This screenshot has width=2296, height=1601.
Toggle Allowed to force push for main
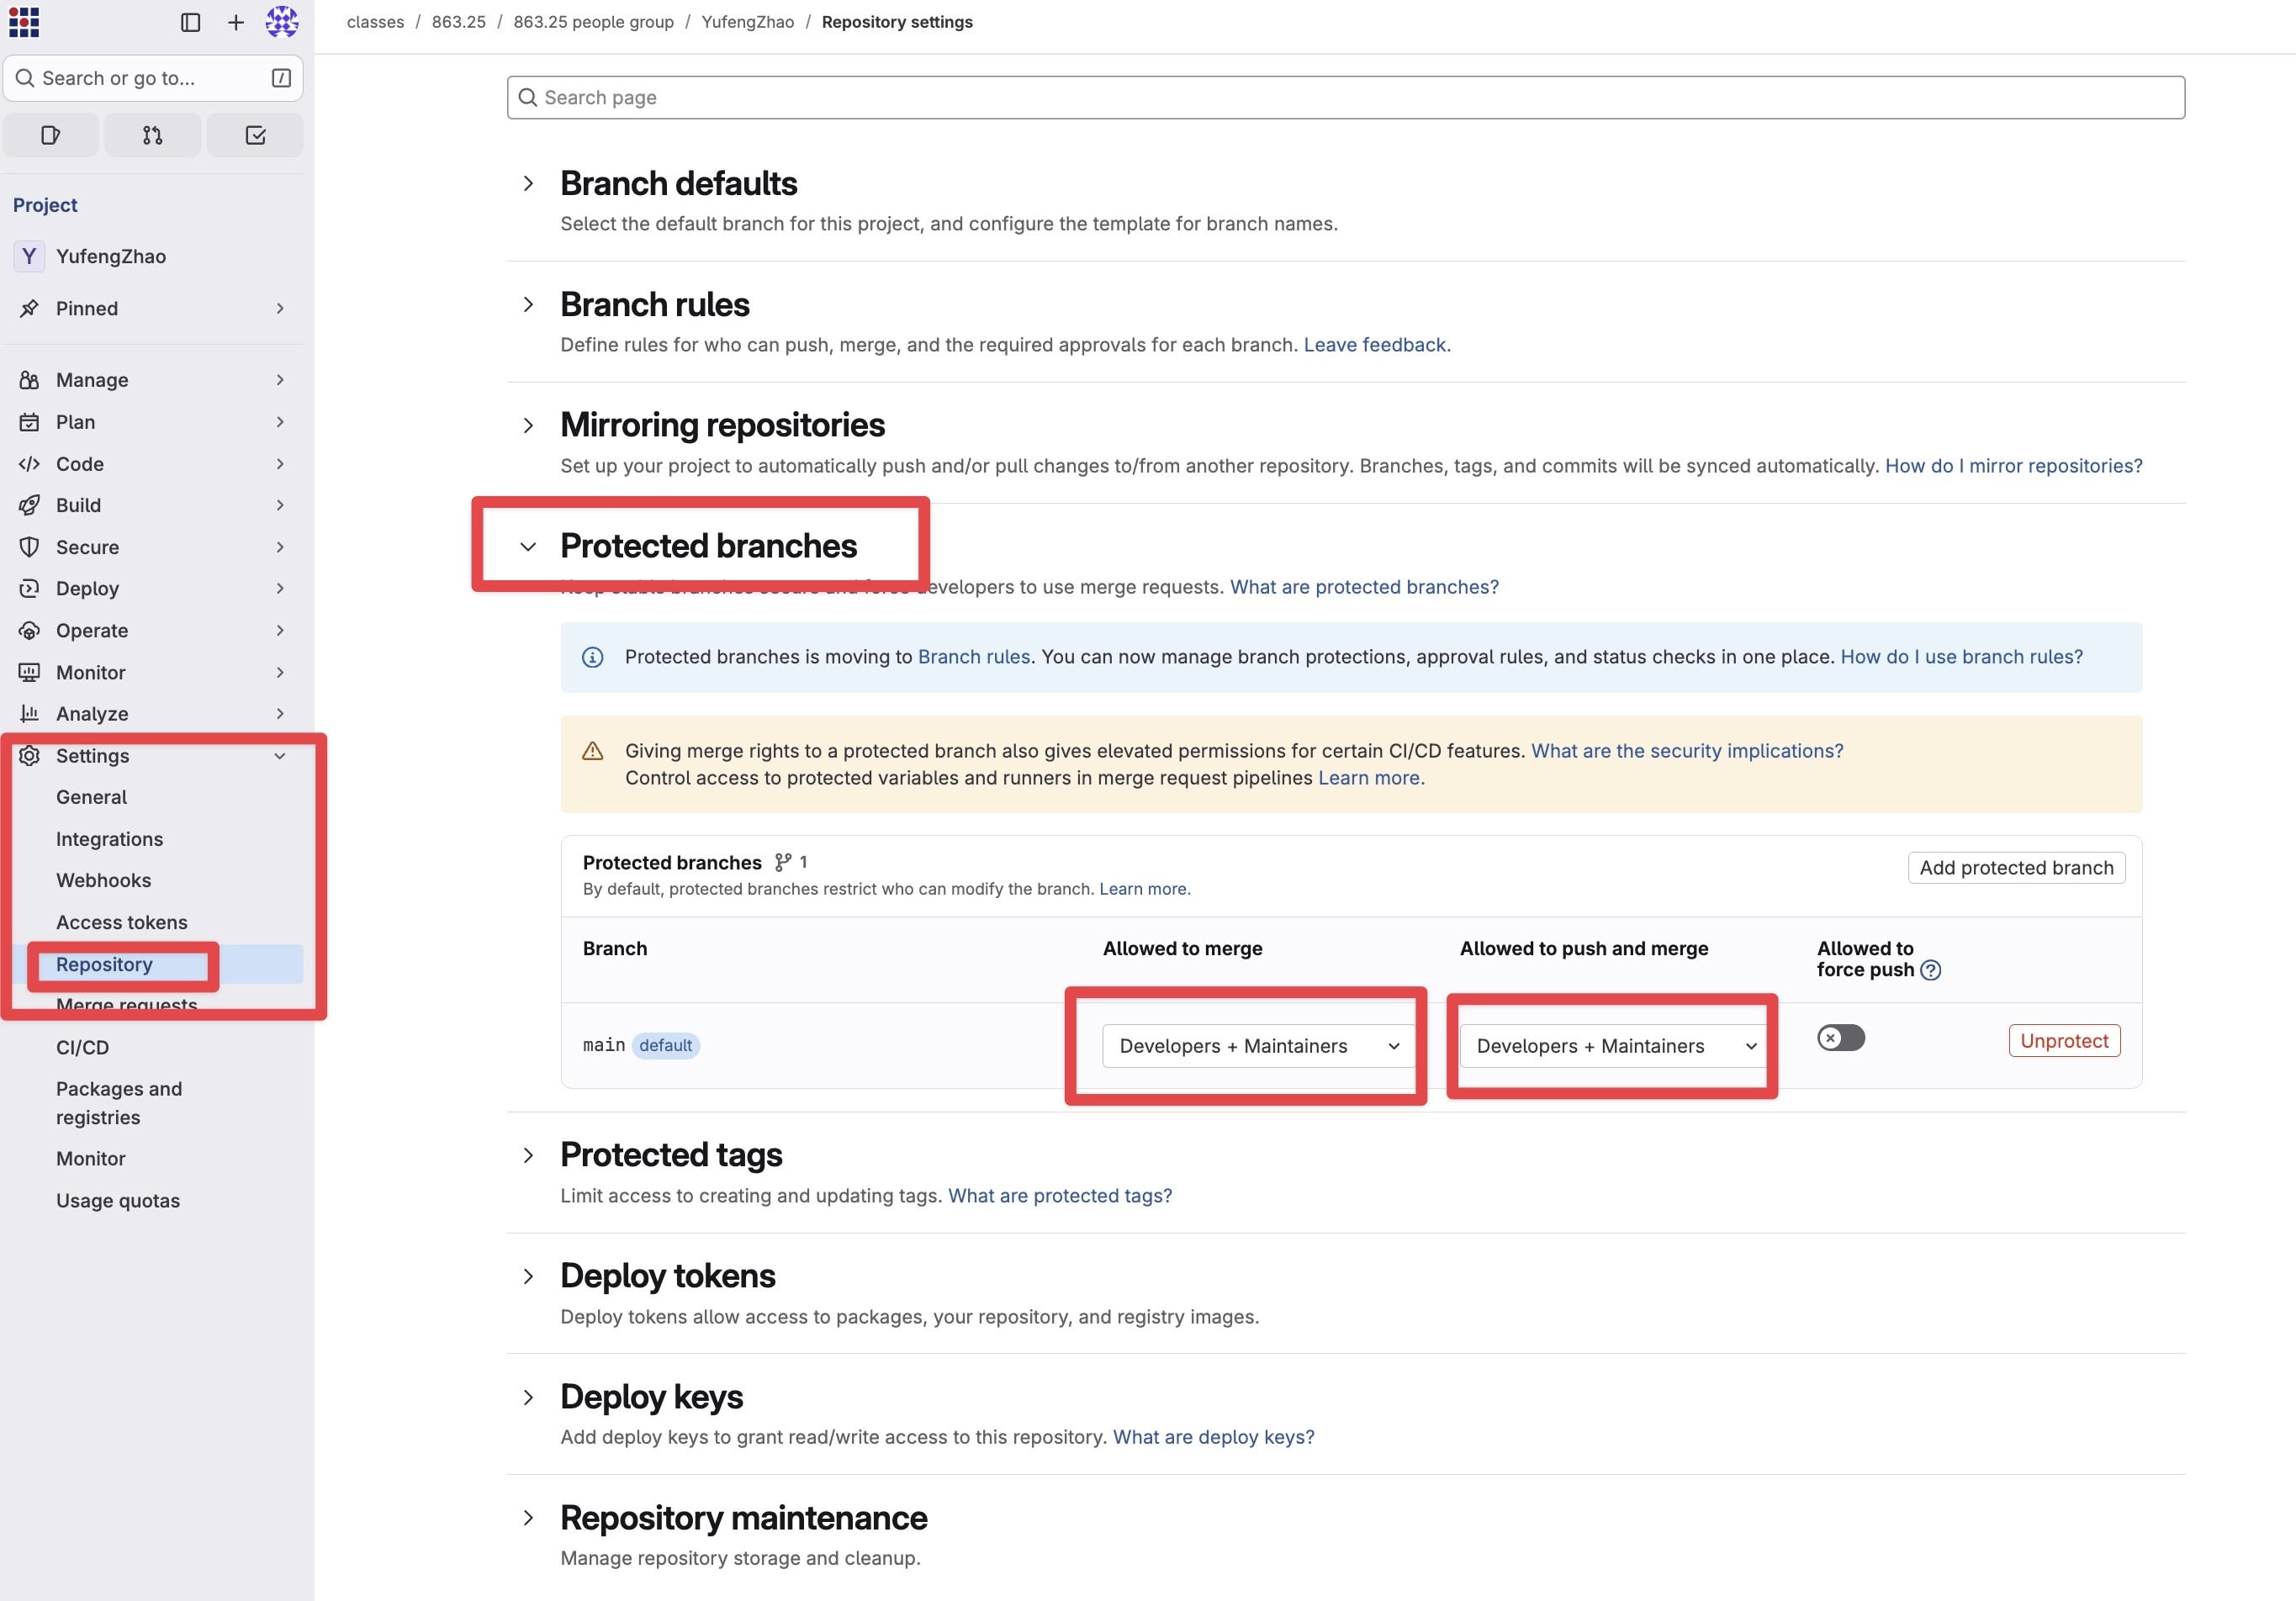(x=1840, y=1038)
